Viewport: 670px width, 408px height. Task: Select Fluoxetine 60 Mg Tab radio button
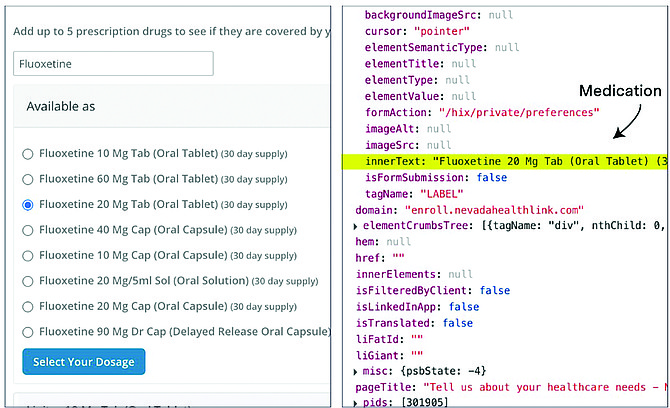28,179
